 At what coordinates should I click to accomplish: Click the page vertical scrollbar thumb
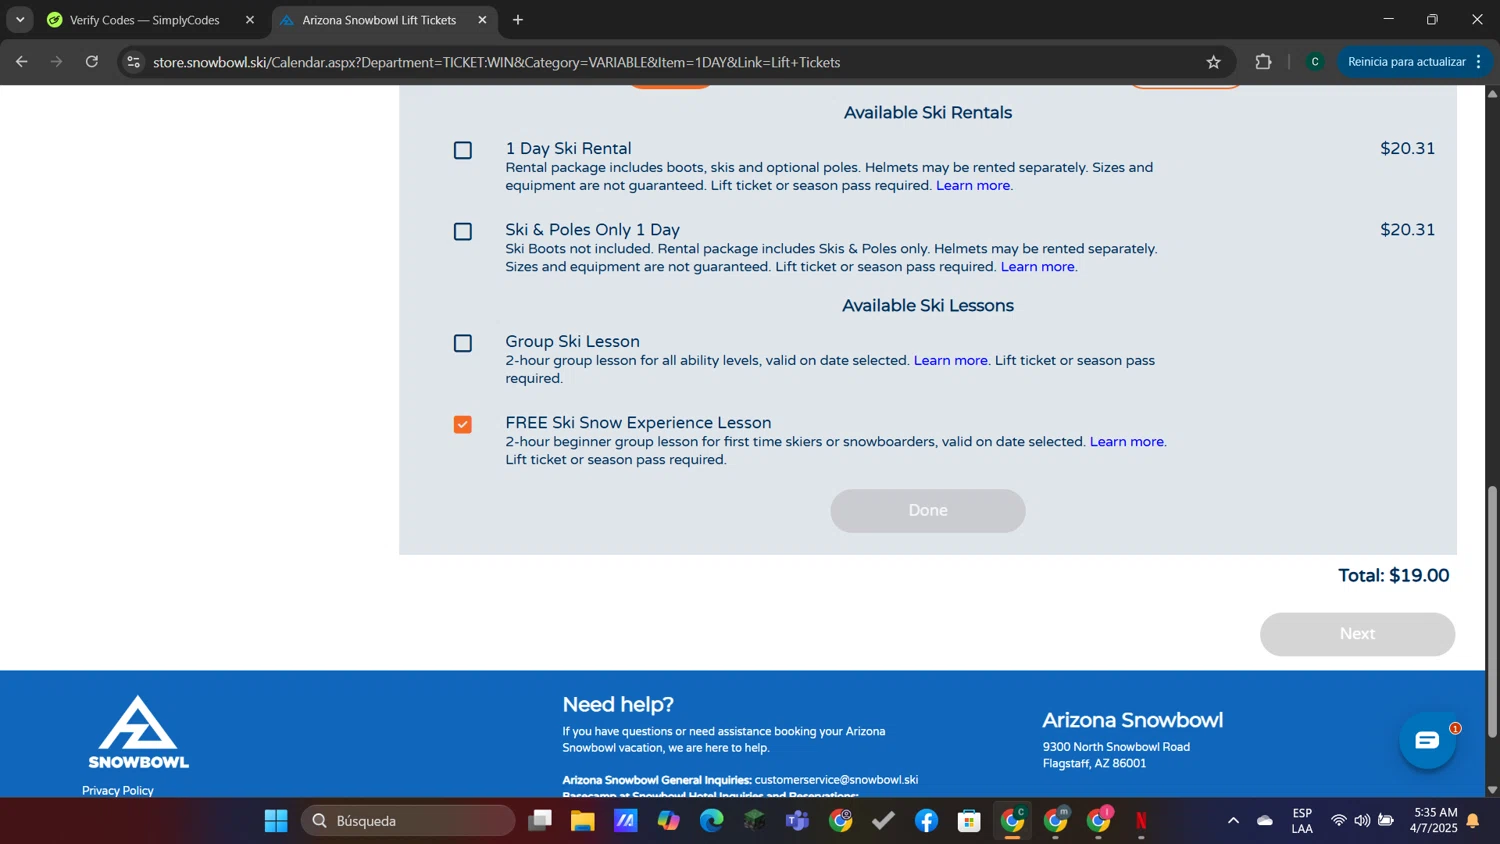coord(1492,612)
